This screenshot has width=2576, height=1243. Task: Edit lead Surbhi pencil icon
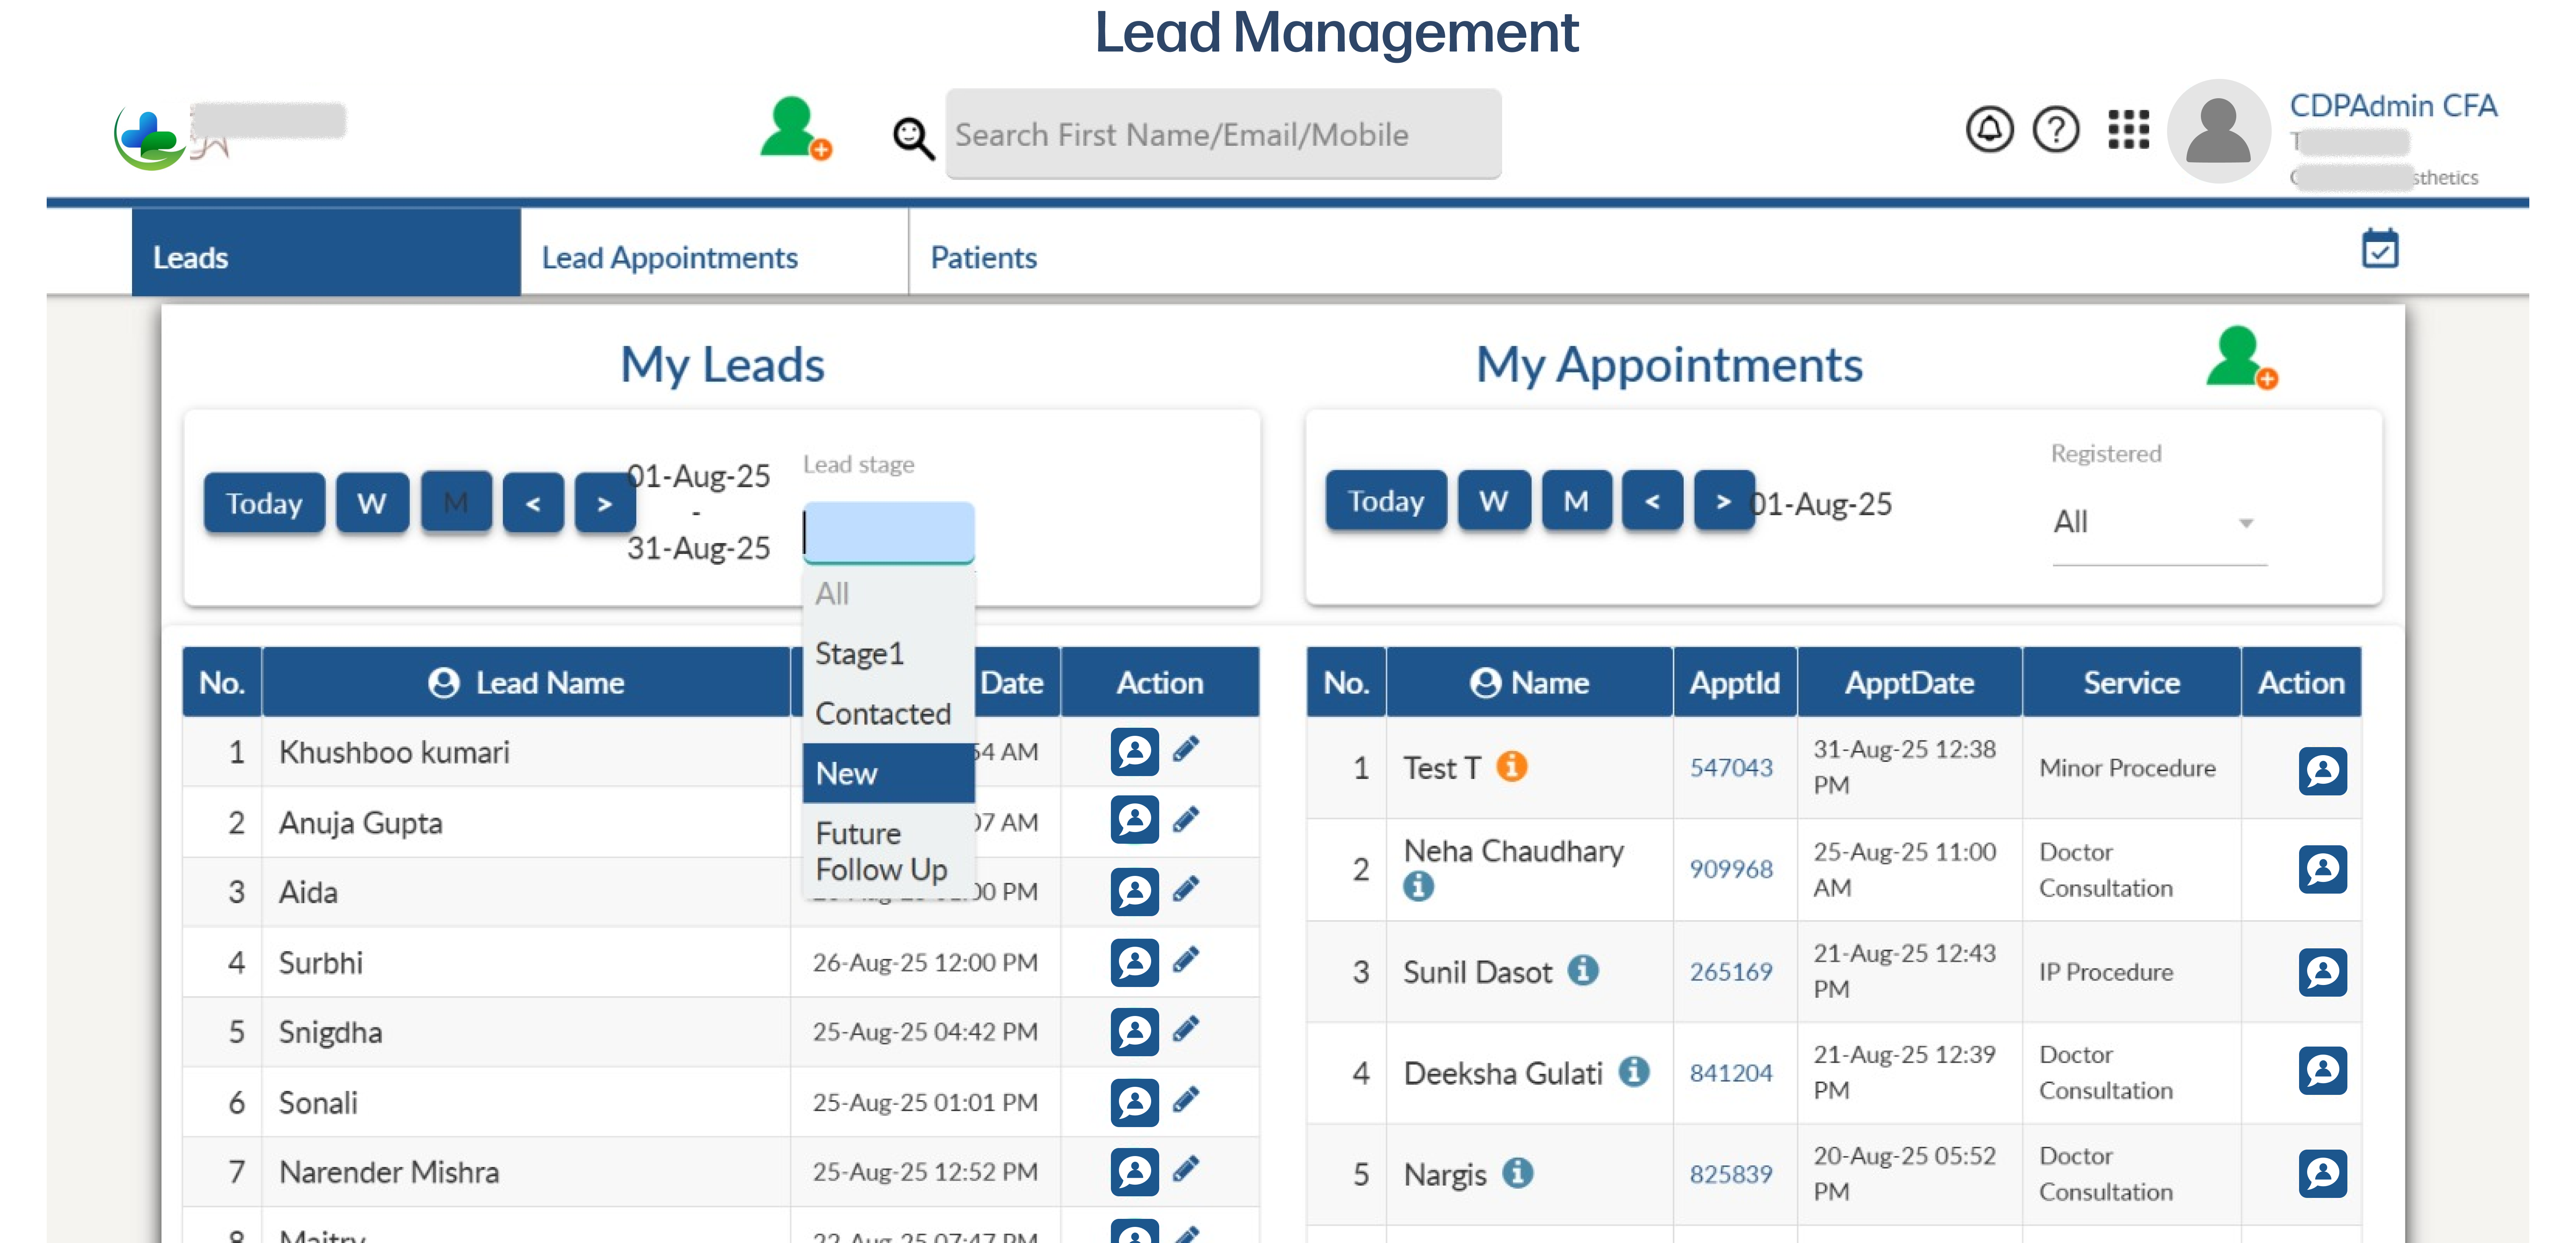[1186, 960]
